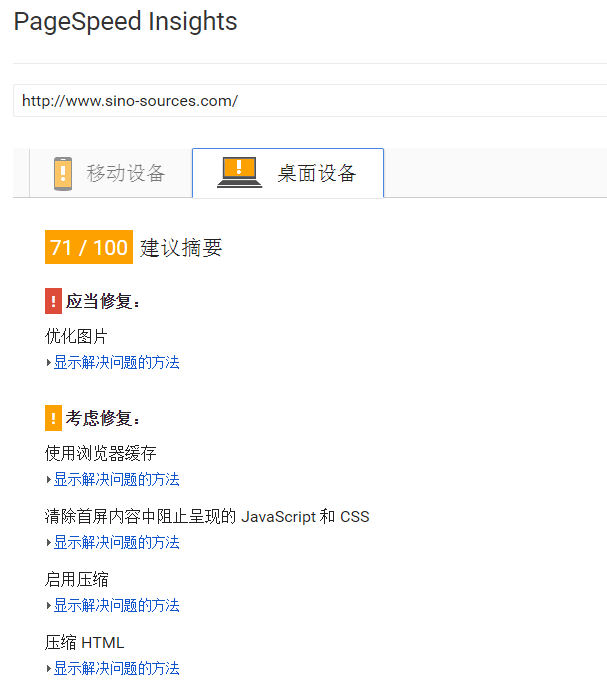The height and width of the screenshot is (683, 607).
Task: Click the 优化图片 rule title
Action: [x=76, y=337]
